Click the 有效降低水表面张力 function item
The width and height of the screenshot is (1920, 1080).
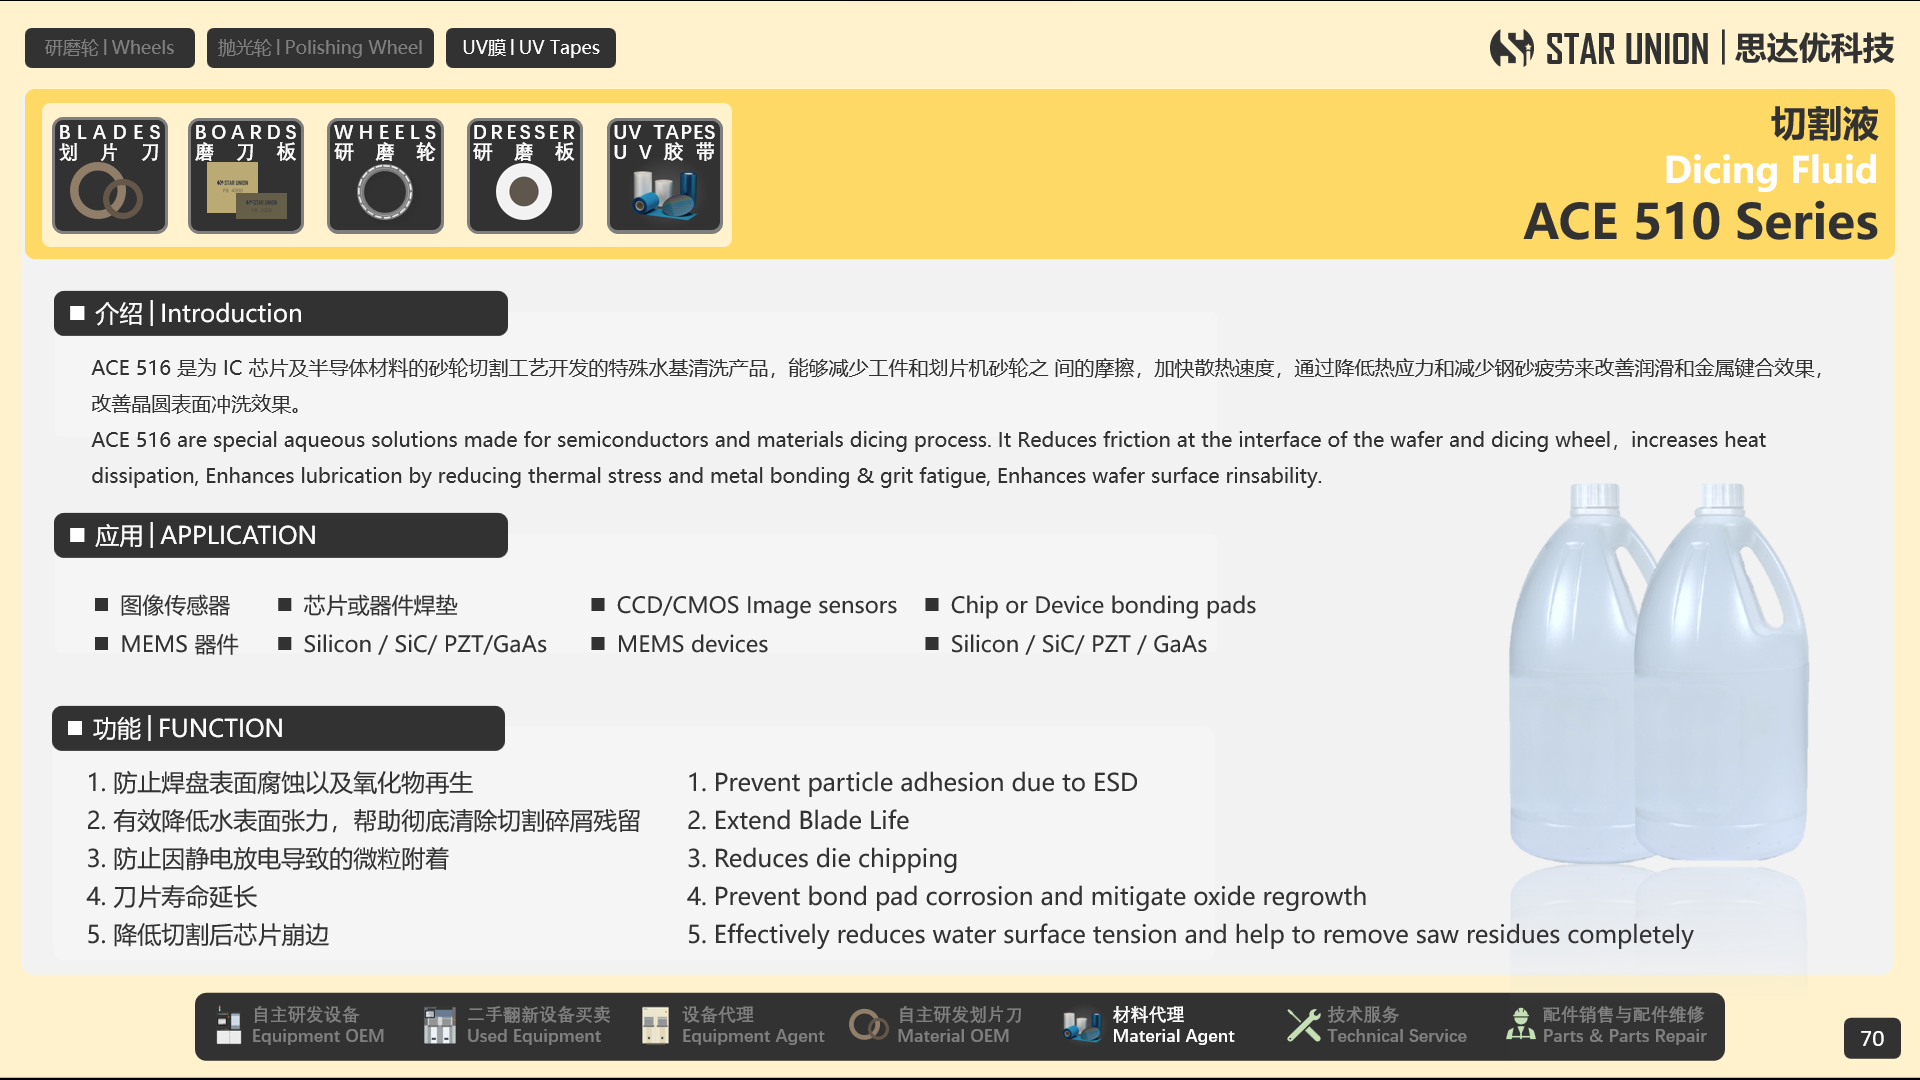(364, 820)
